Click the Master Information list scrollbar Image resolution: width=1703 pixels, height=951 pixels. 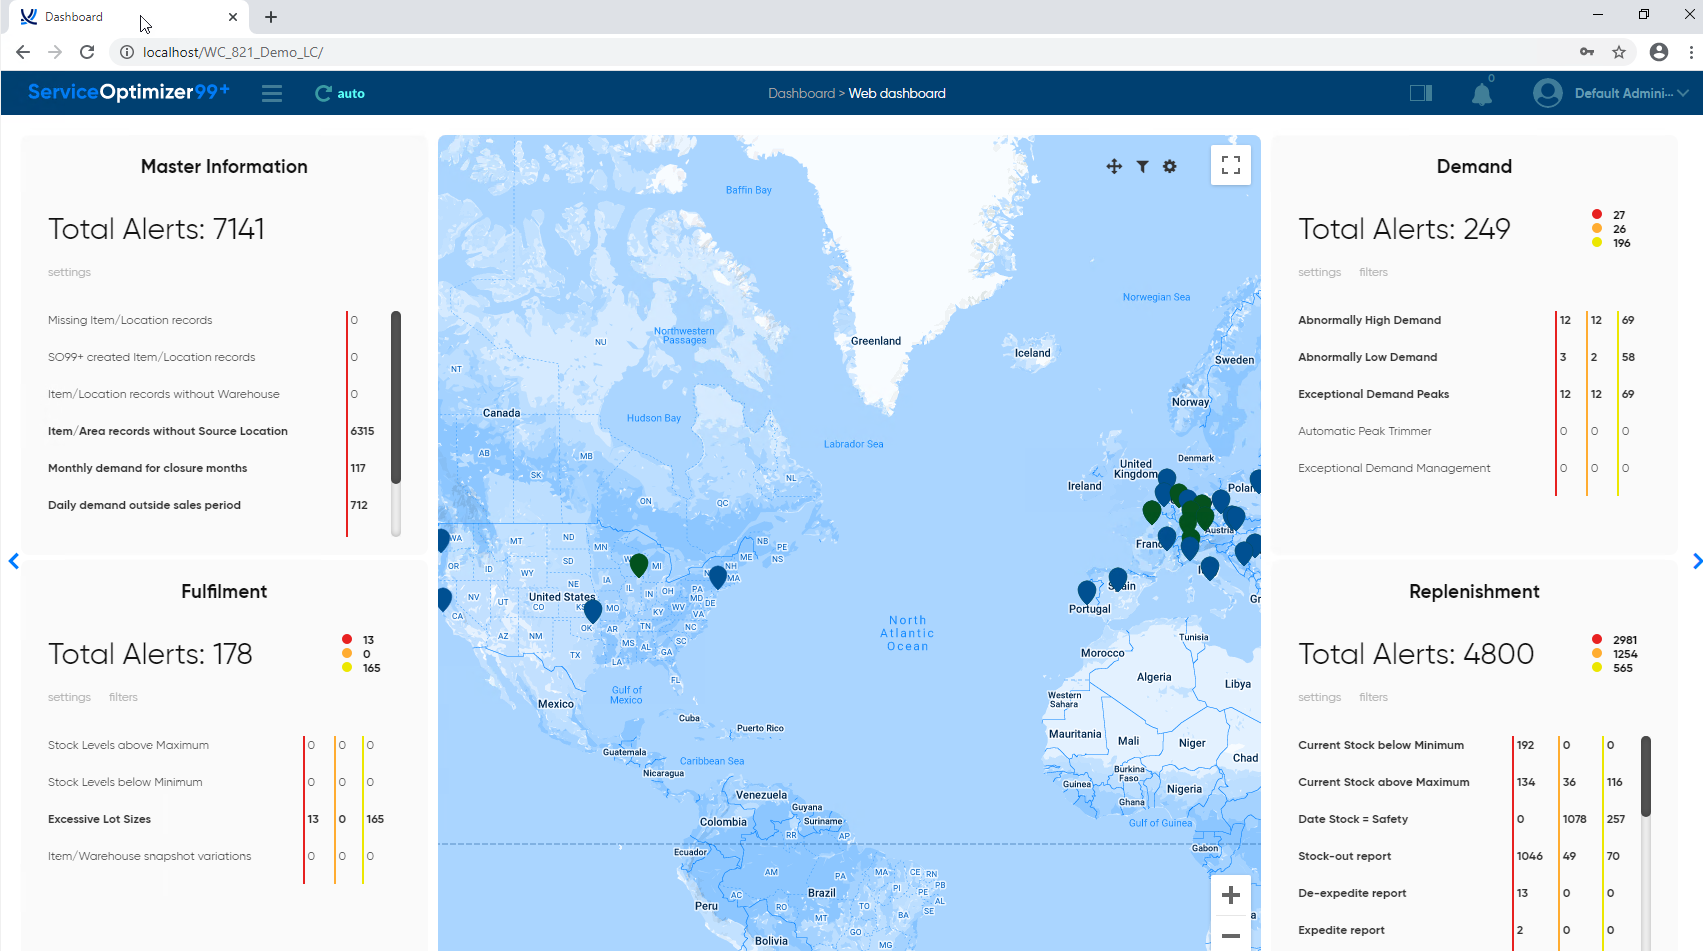click(396, 397)
